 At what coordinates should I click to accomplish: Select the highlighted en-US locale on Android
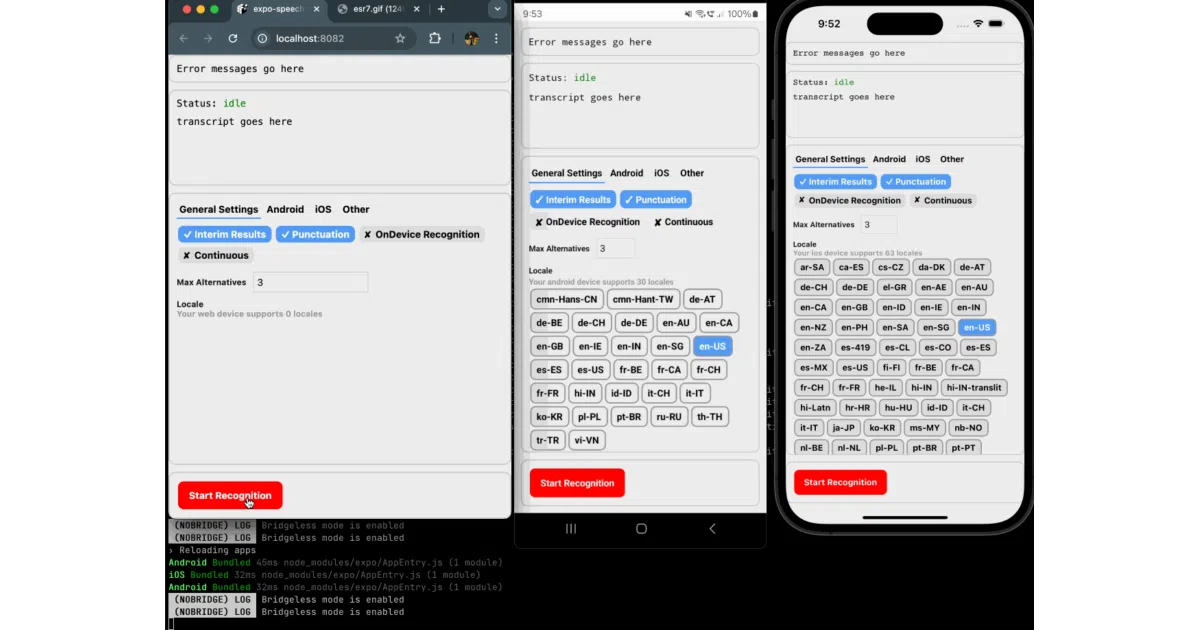click(712, 346)
